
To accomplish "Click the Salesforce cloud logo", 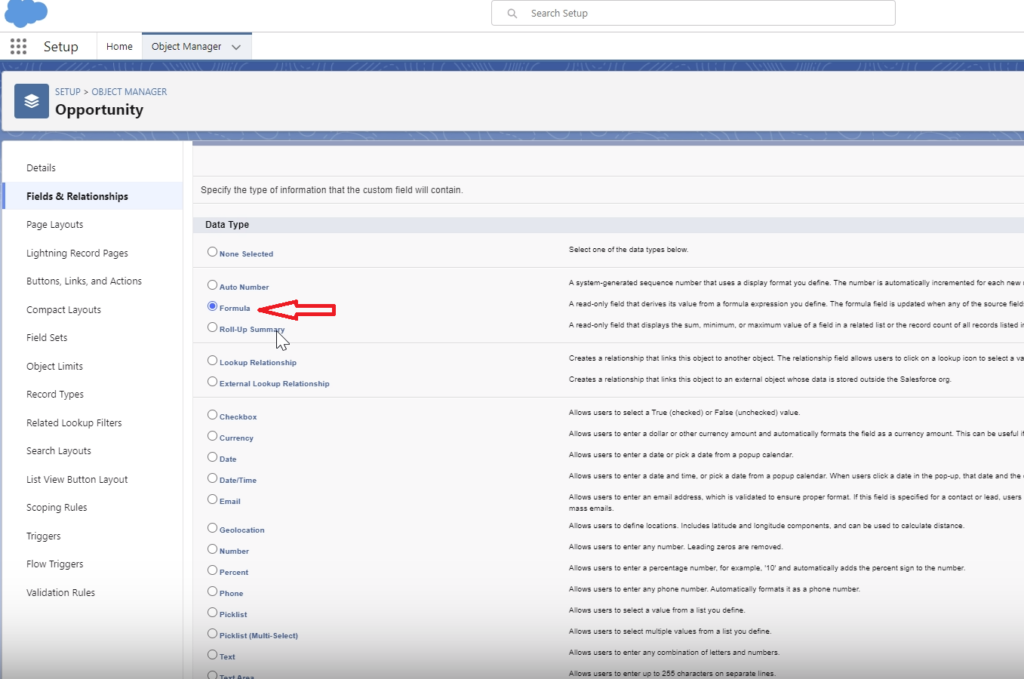I will tap(26, 12).
